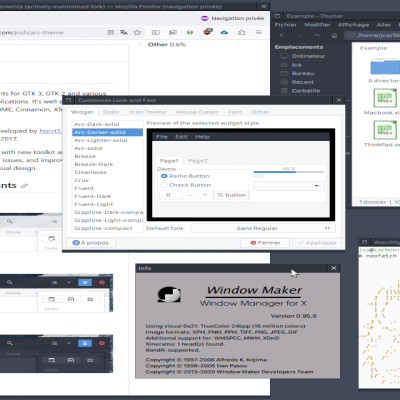The image size is (400, 400).
Task: Go to home folder in Thunar toolbar
Action: point(334,35)
